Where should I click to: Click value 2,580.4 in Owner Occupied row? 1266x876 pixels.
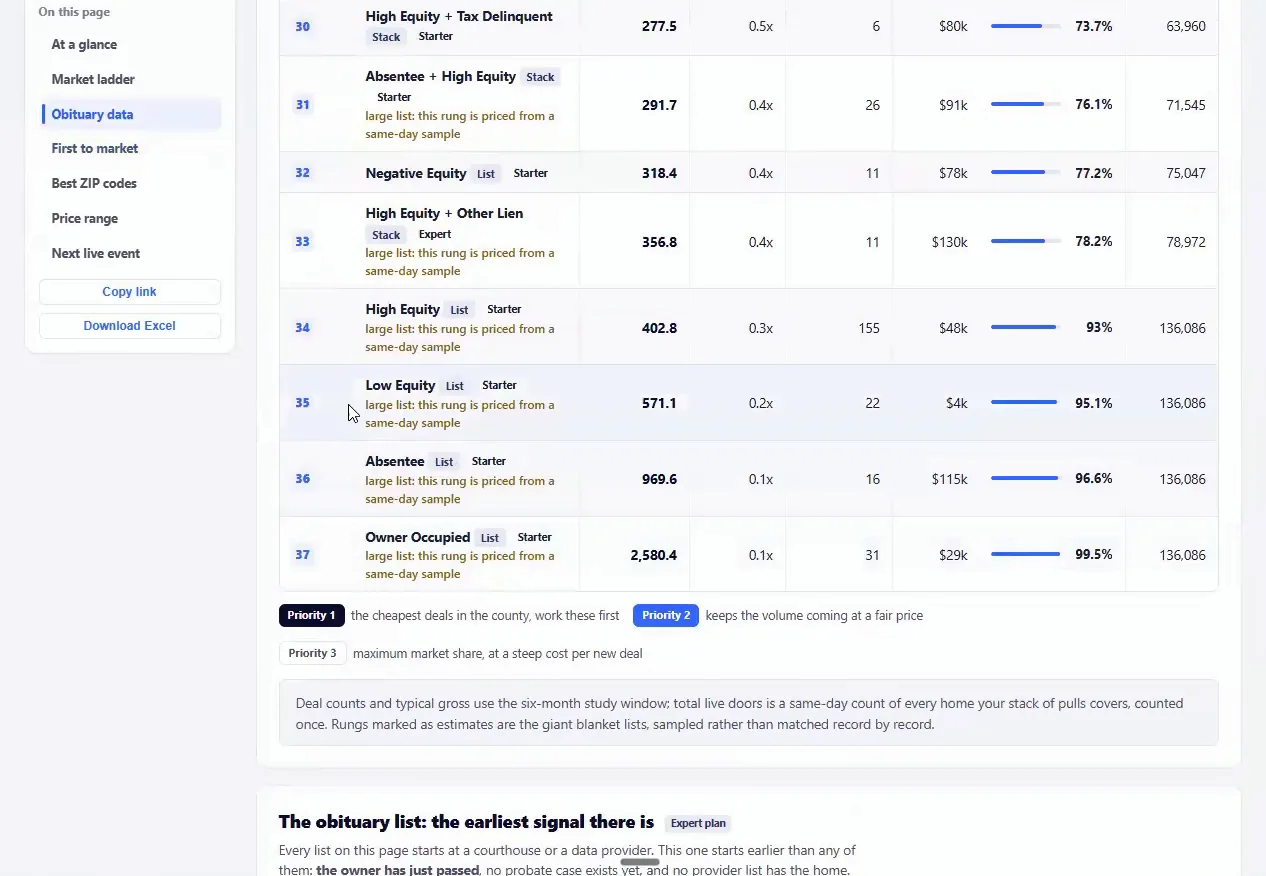point(654,555)
